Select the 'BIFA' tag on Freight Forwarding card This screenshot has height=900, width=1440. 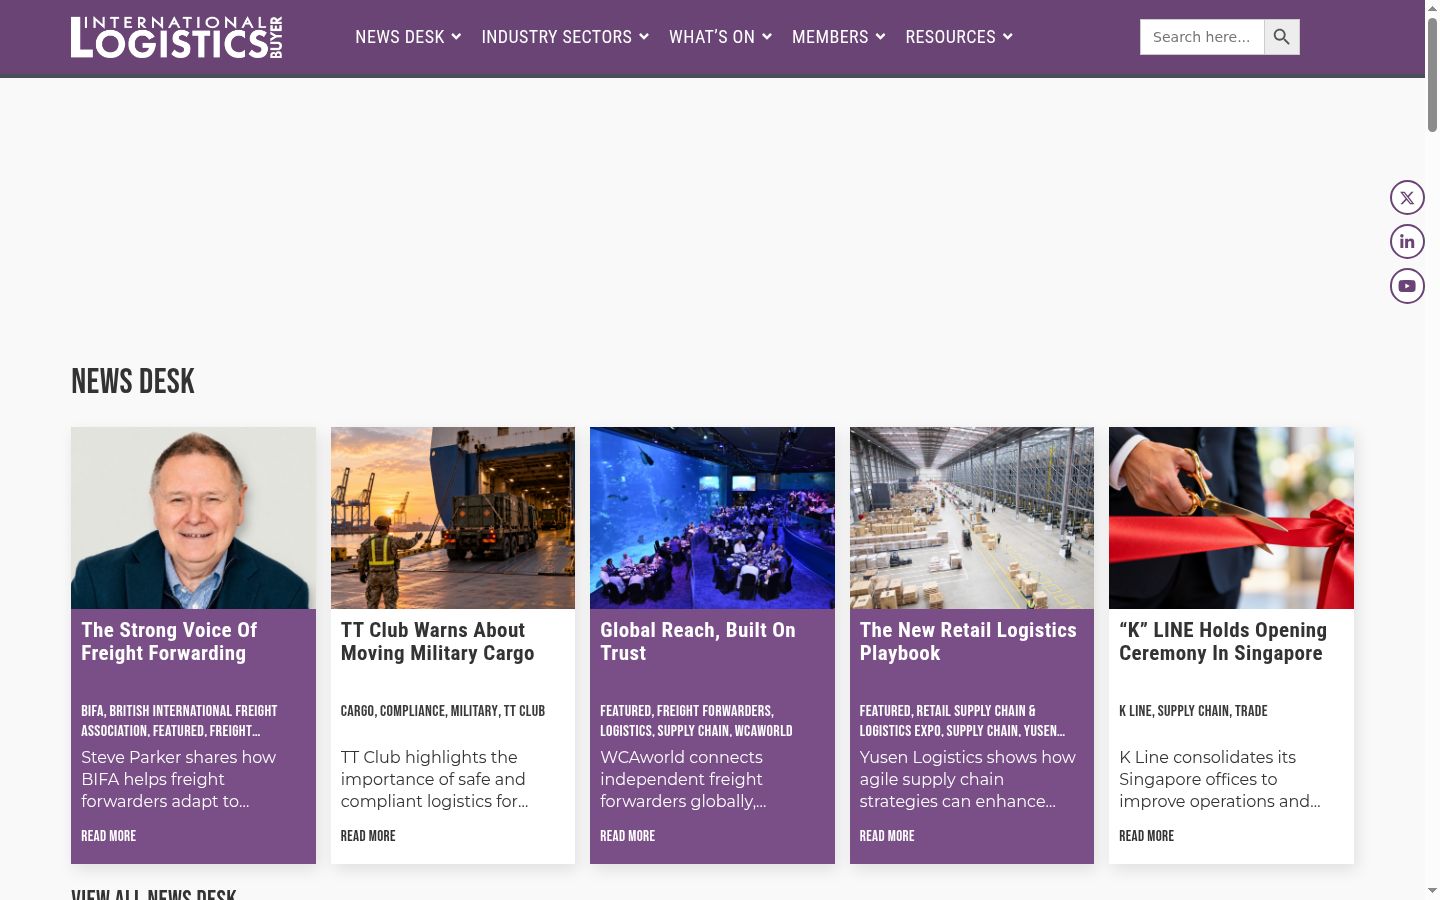[92, 711]
